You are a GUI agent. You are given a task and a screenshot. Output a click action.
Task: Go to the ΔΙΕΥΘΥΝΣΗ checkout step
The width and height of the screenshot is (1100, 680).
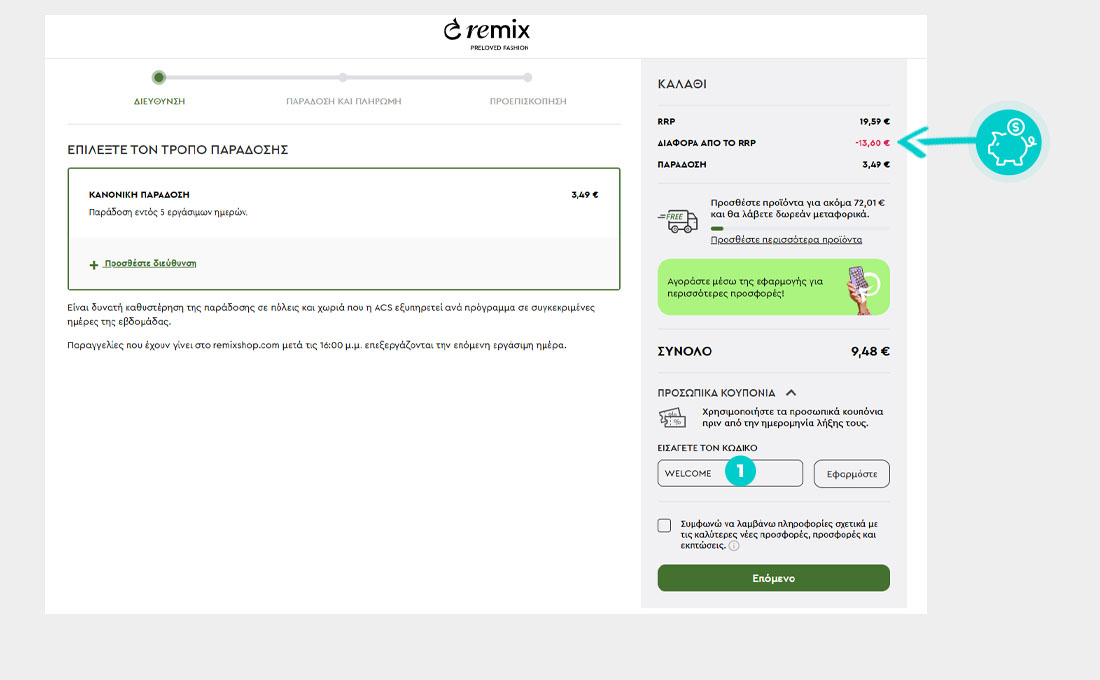click(x=159, y=89)
